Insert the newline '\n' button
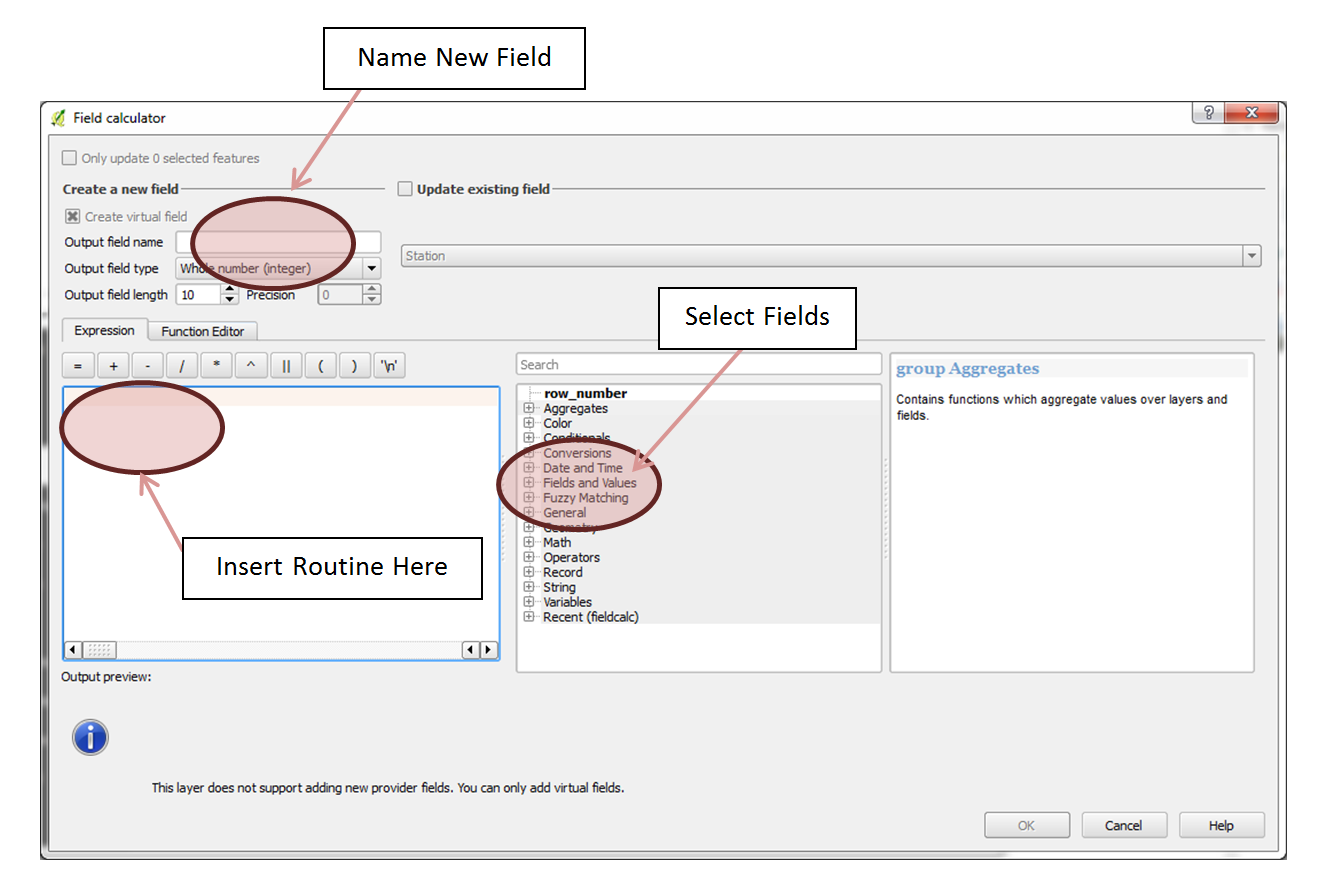Screen dimensions: 1327x875 (x=389, y=366)
